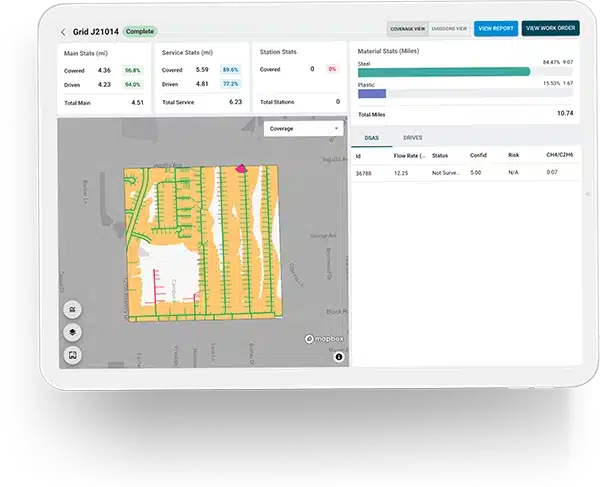Click the View Work Order button
600x487 pixels.
click(x=550, y=28)
